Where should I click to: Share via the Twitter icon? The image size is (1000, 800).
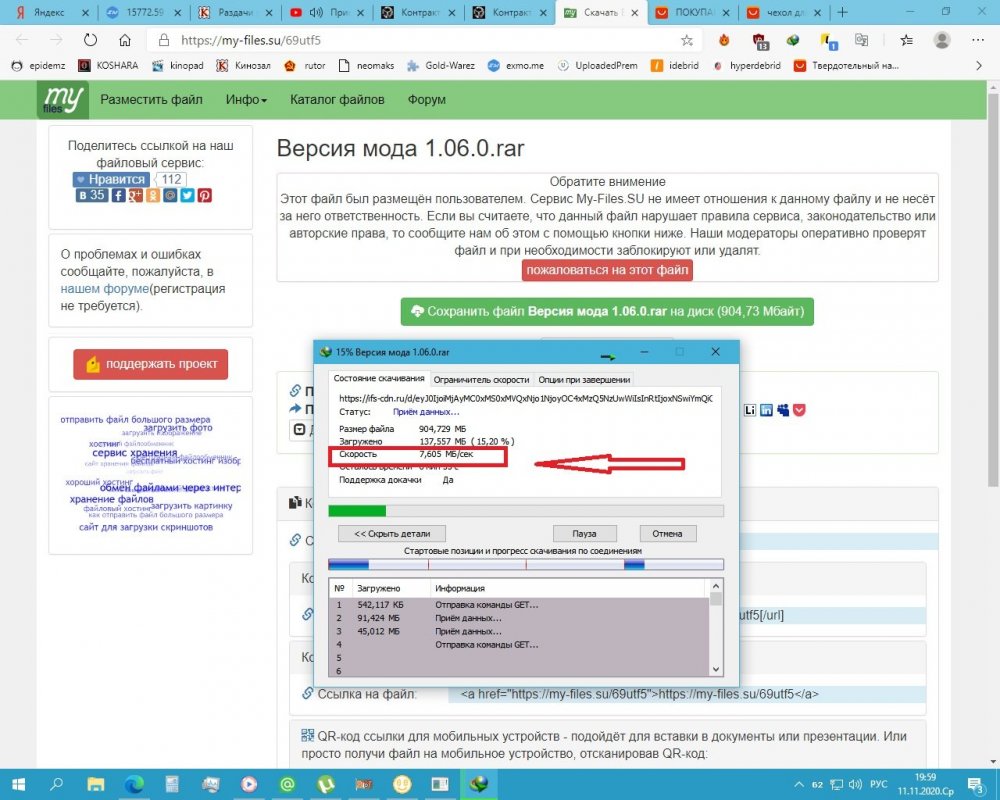tap(187, 196)
